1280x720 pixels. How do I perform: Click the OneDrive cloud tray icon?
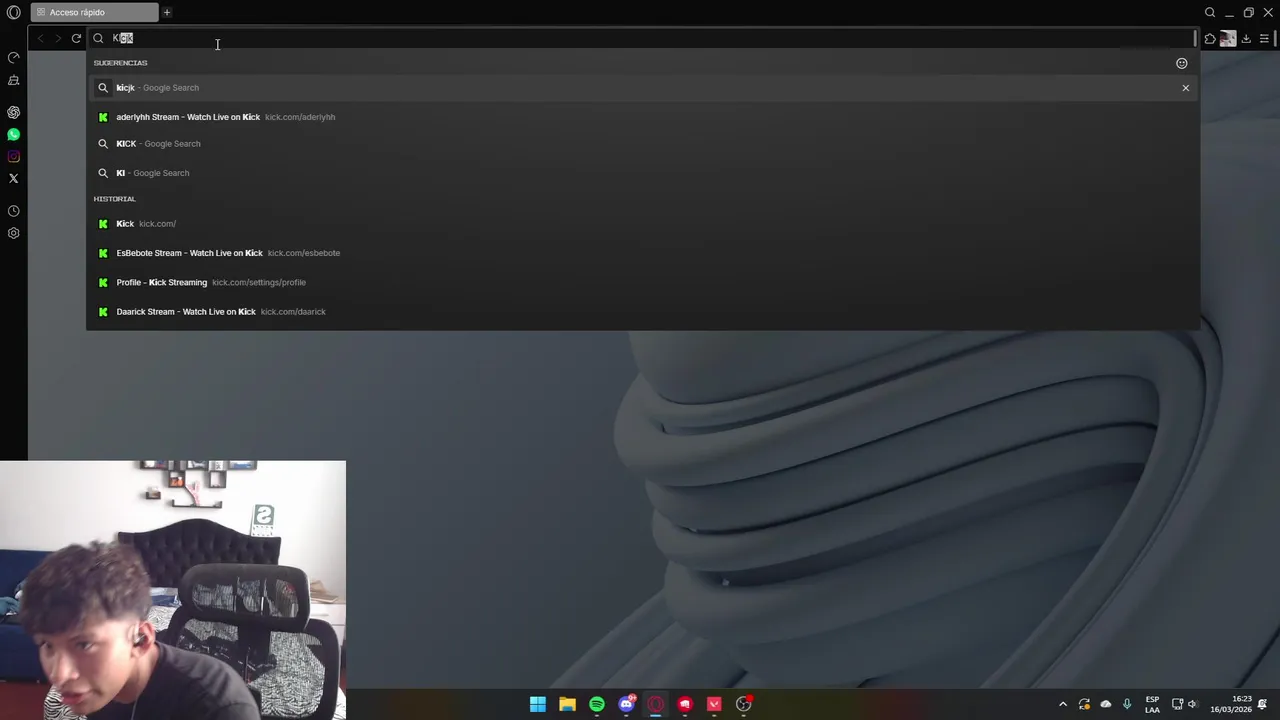tap(1106, 704)
